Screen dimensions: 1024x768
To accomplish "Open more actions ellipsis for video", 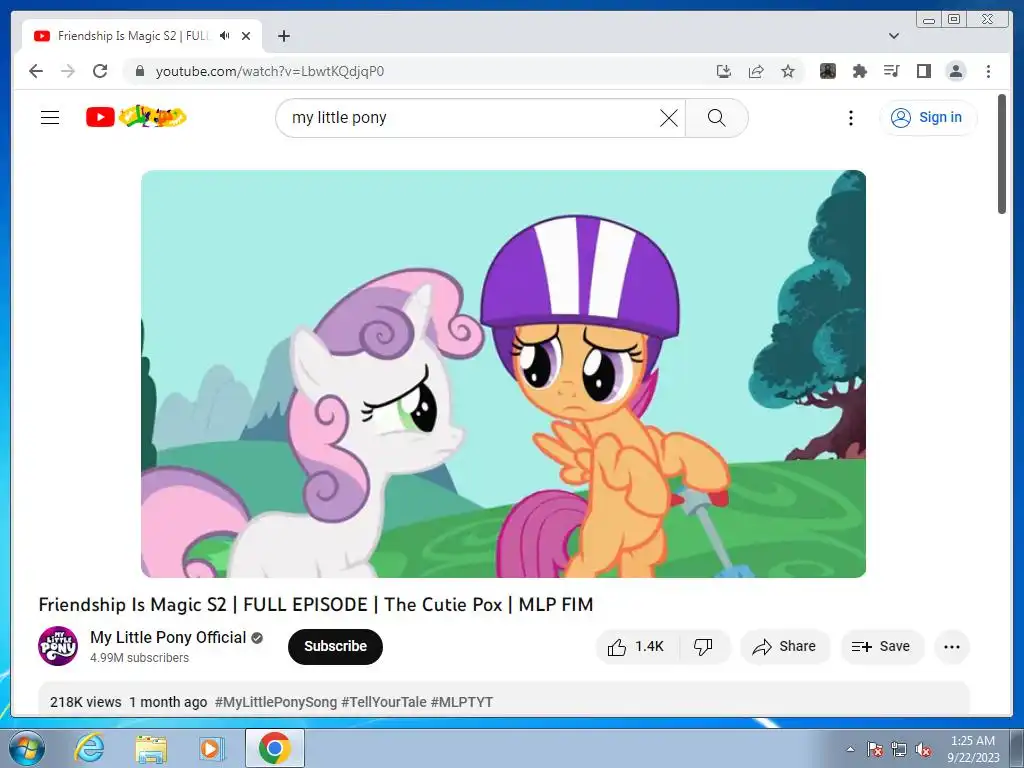I will (952, 647).
